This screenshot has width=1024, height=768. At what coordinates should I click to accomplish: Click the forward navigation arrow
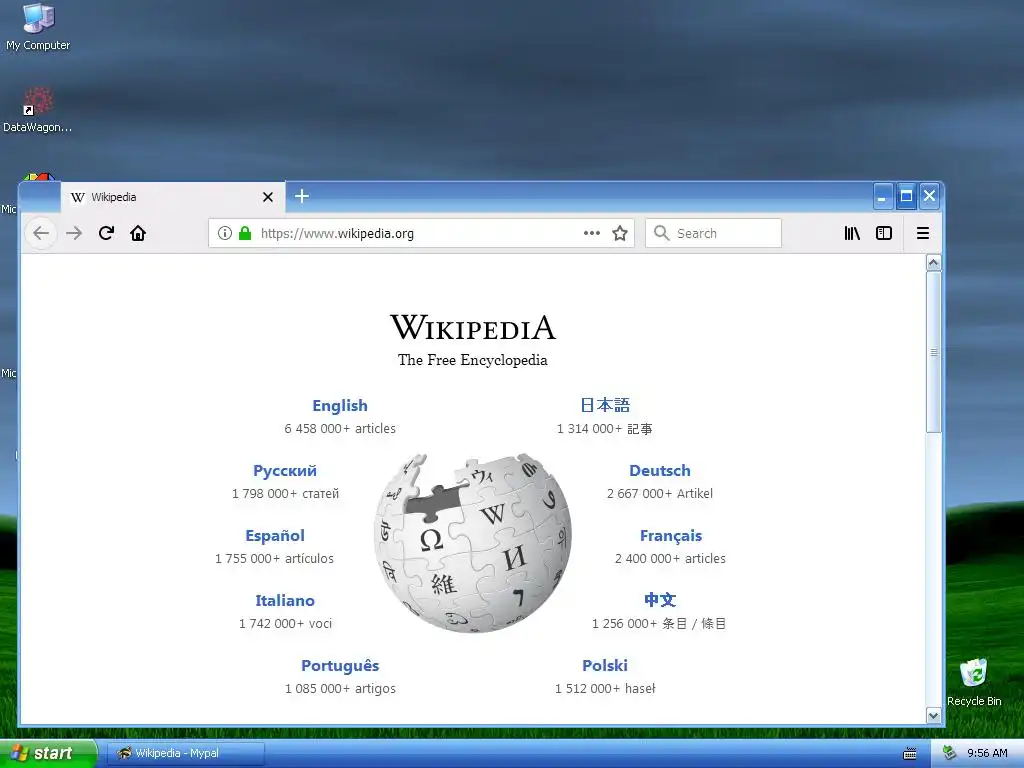74,233
